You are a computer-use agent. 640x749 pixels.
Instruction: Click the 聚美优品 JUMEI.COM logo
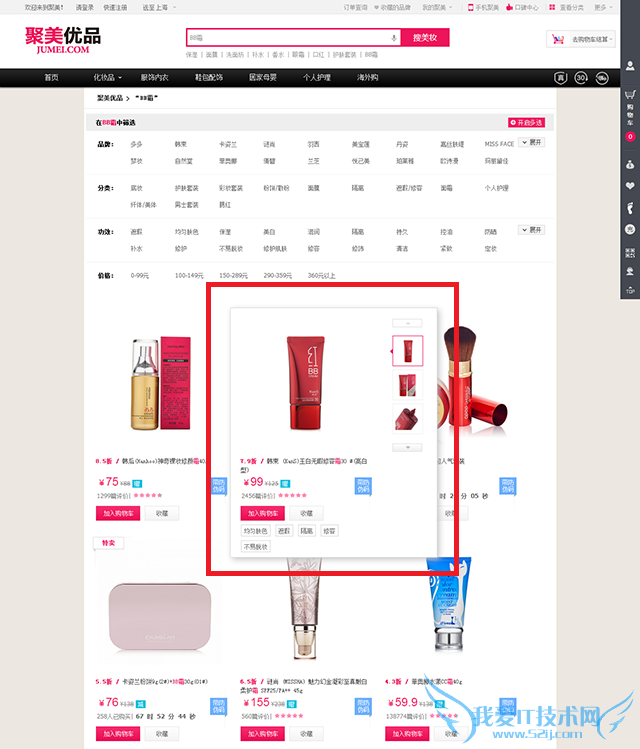(x=63, y=40)
